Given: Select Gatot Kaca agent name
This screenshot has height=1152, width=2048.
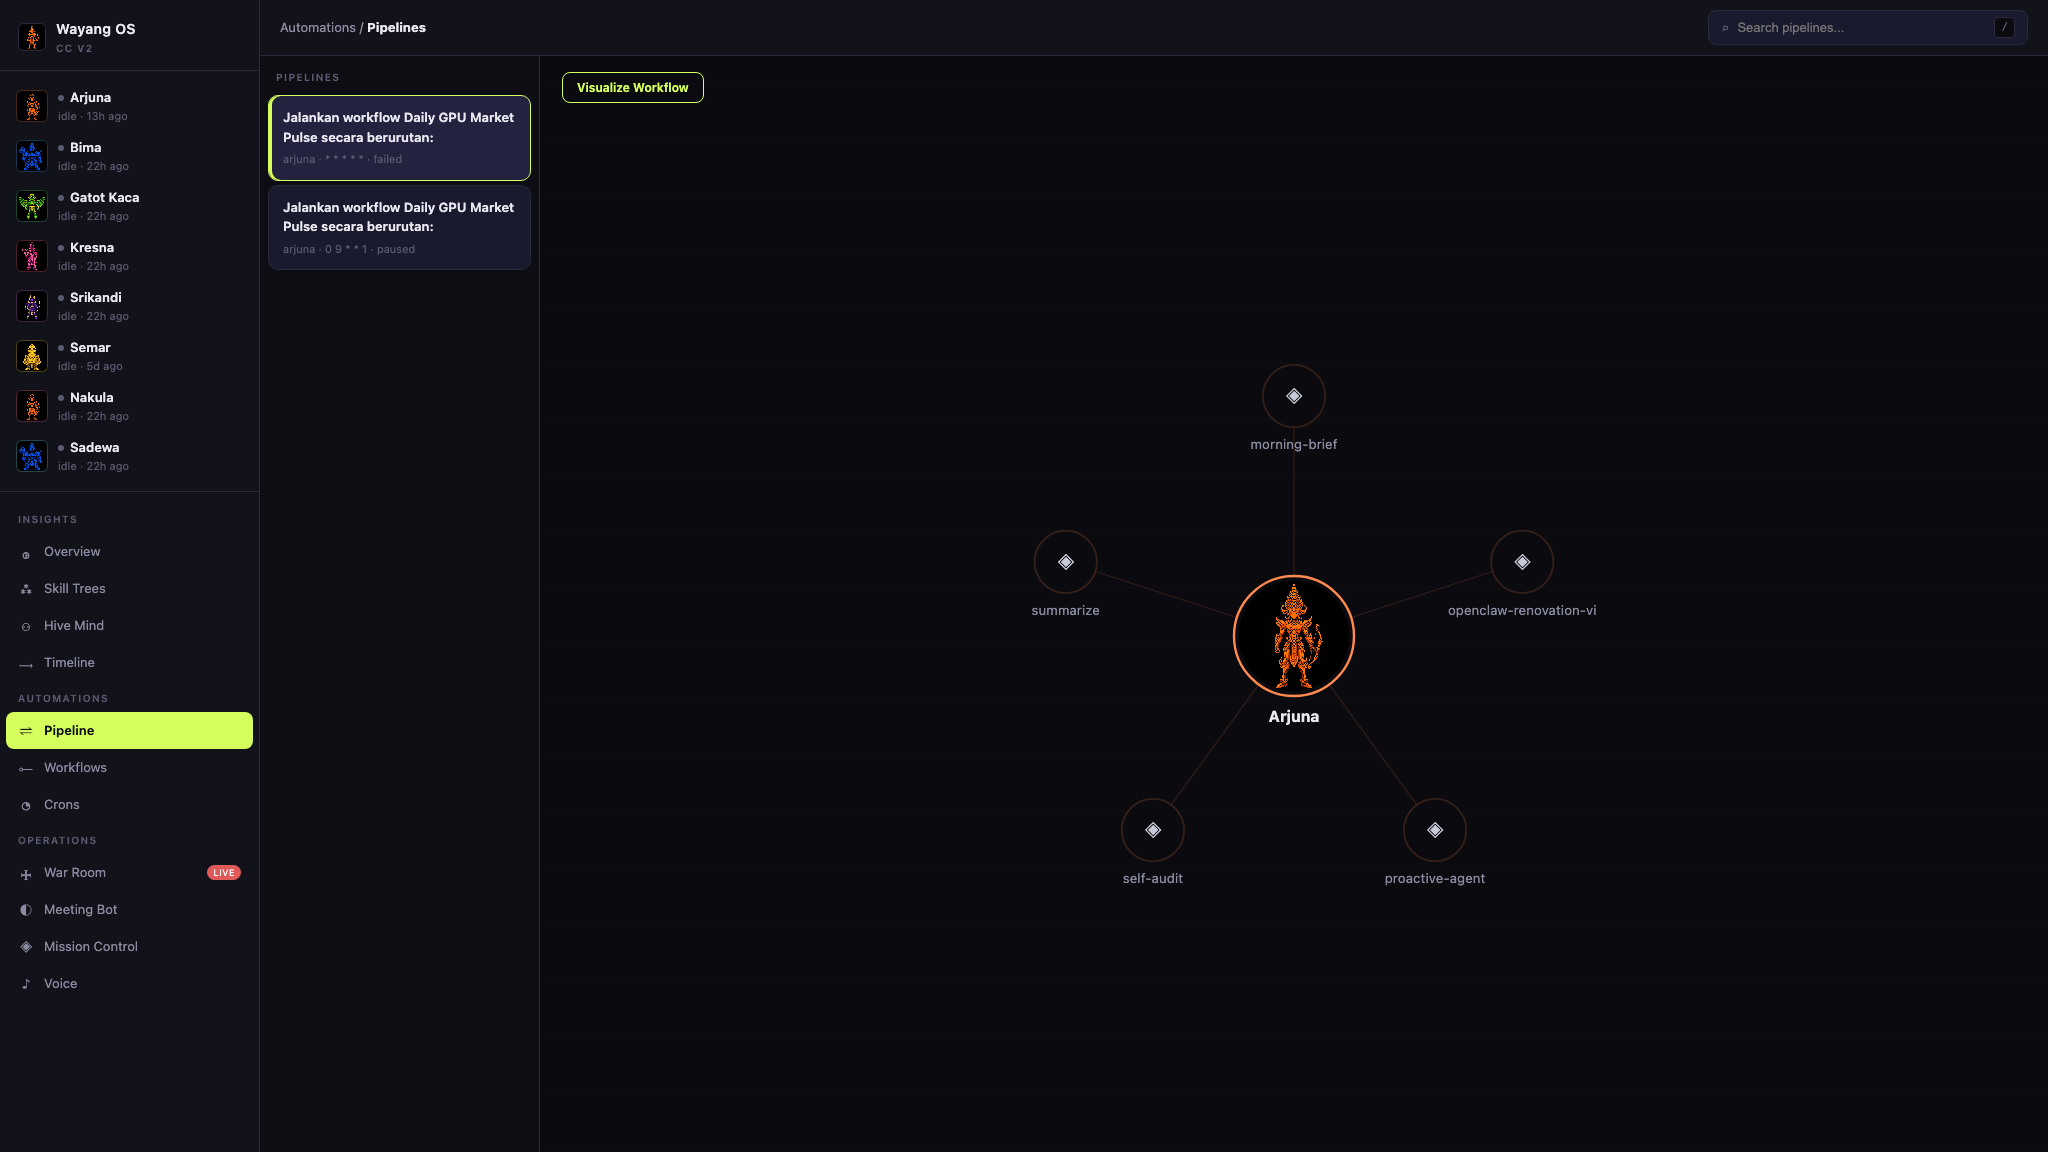Looking at the screenshot, I should click(104, 198).
